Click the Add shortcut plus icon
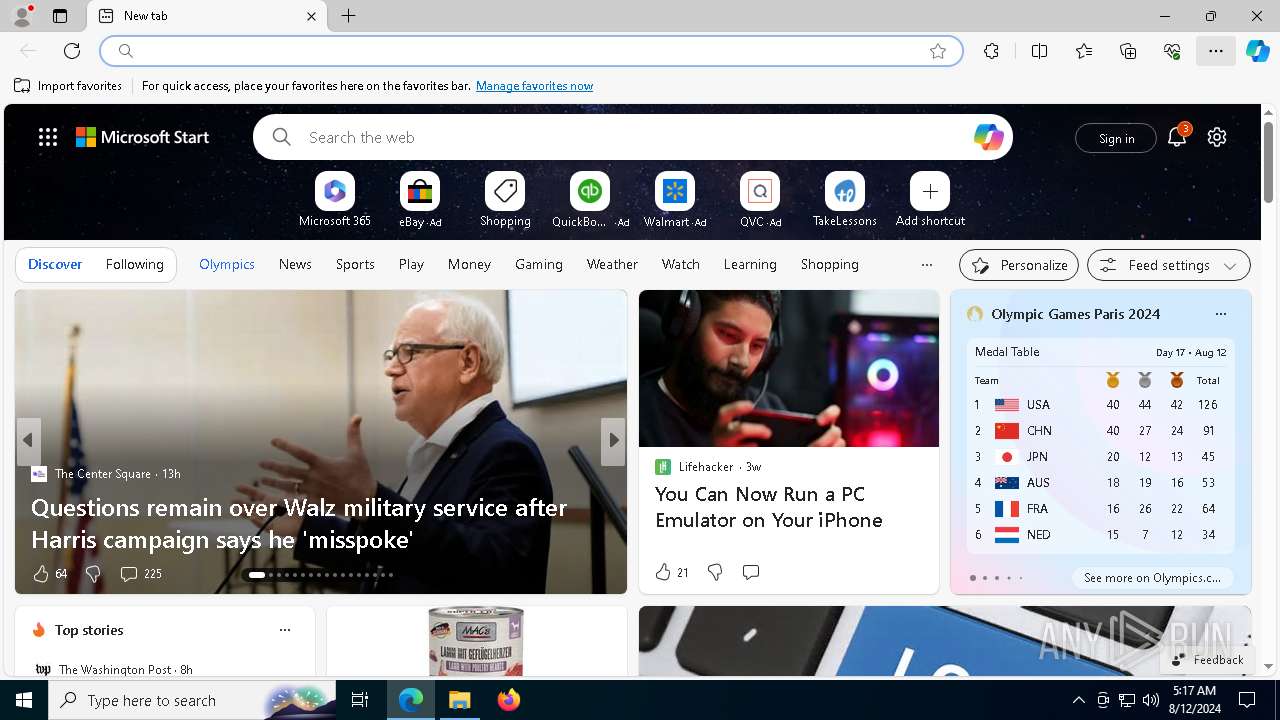This screenshot has width=1280, height=720. point(930,191)
